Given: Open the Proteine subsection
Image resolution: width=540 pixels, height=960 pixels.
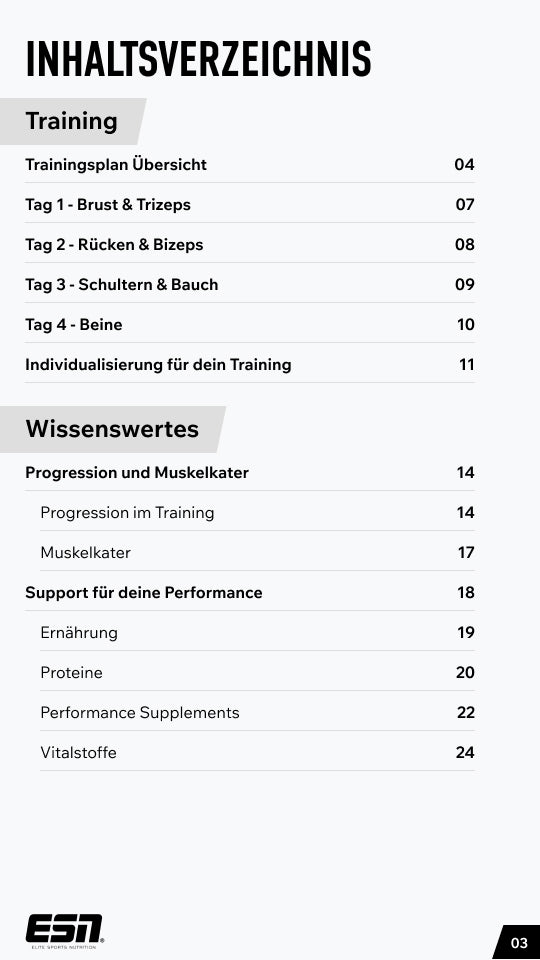Looking at the screenshot, I should point(257,673).
